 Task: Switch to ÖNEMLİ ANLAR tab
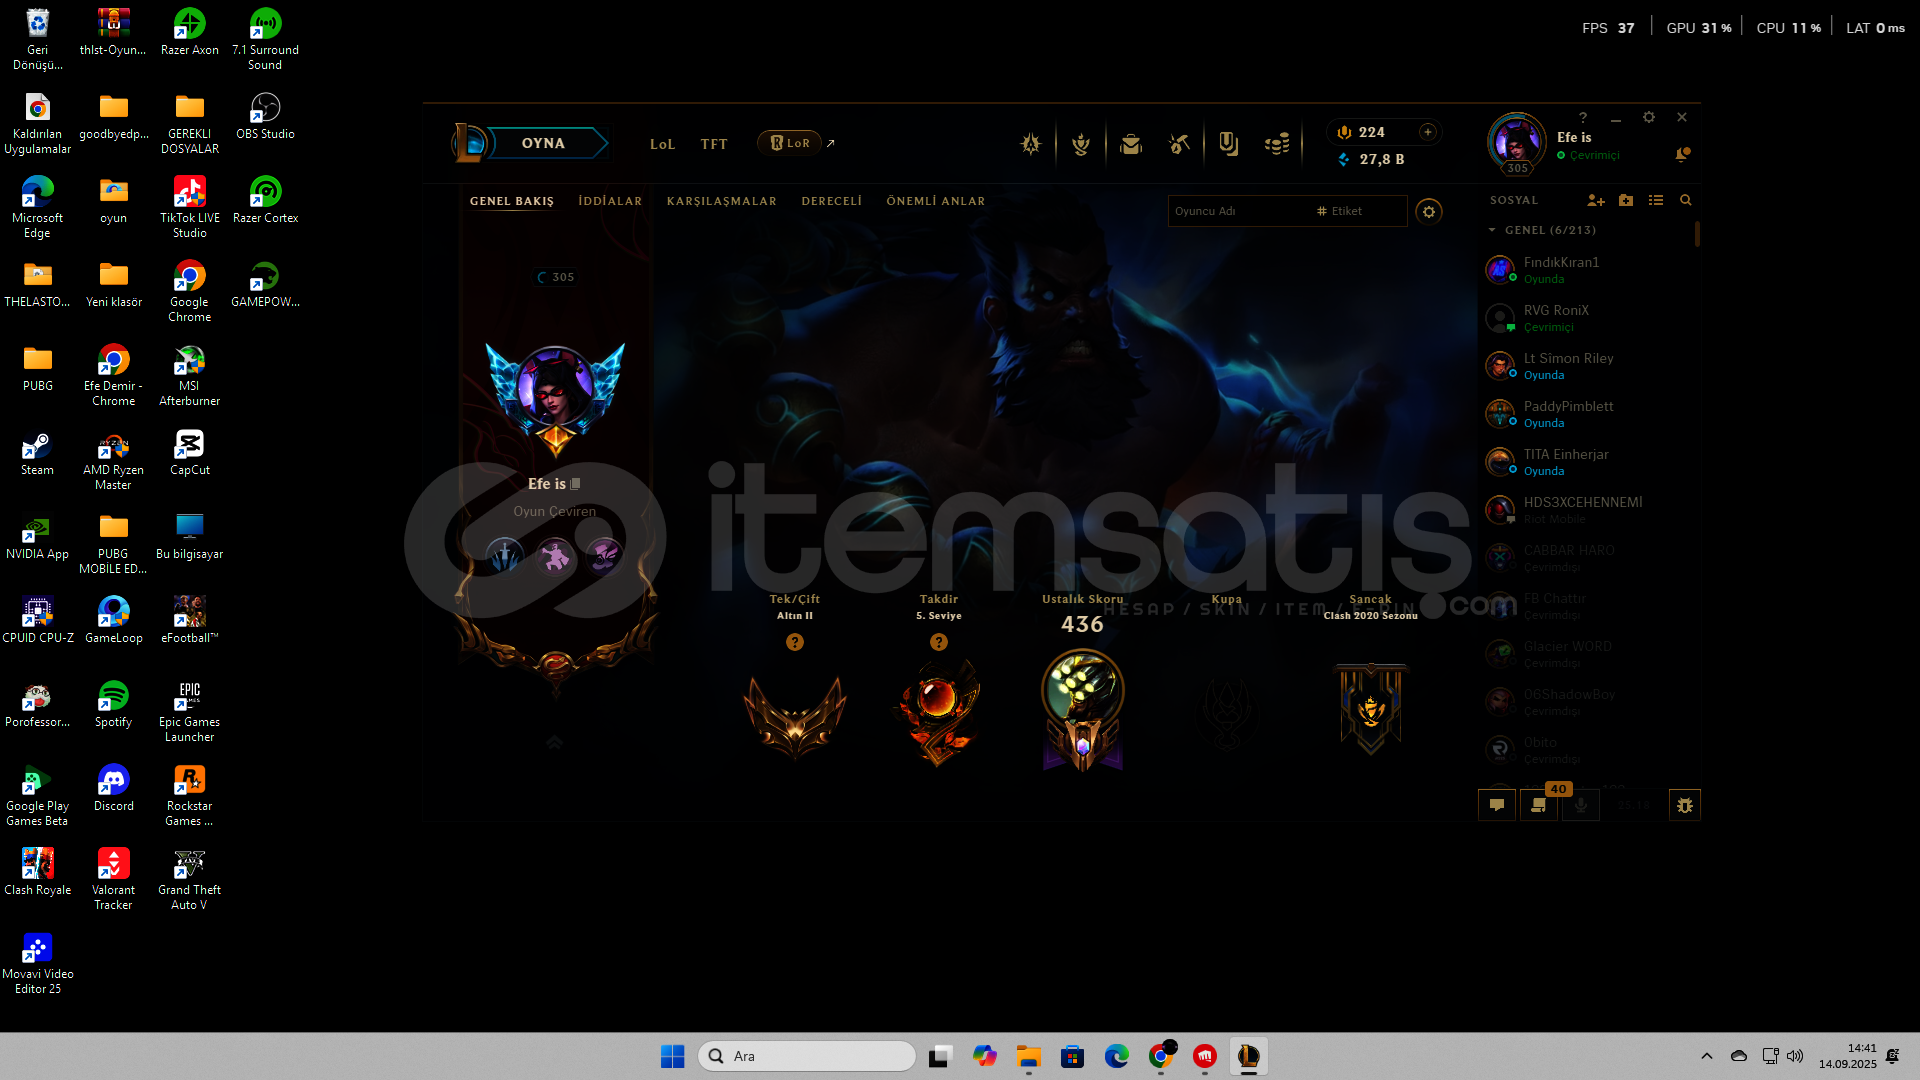pyautogui.click(x=936, y=201)
